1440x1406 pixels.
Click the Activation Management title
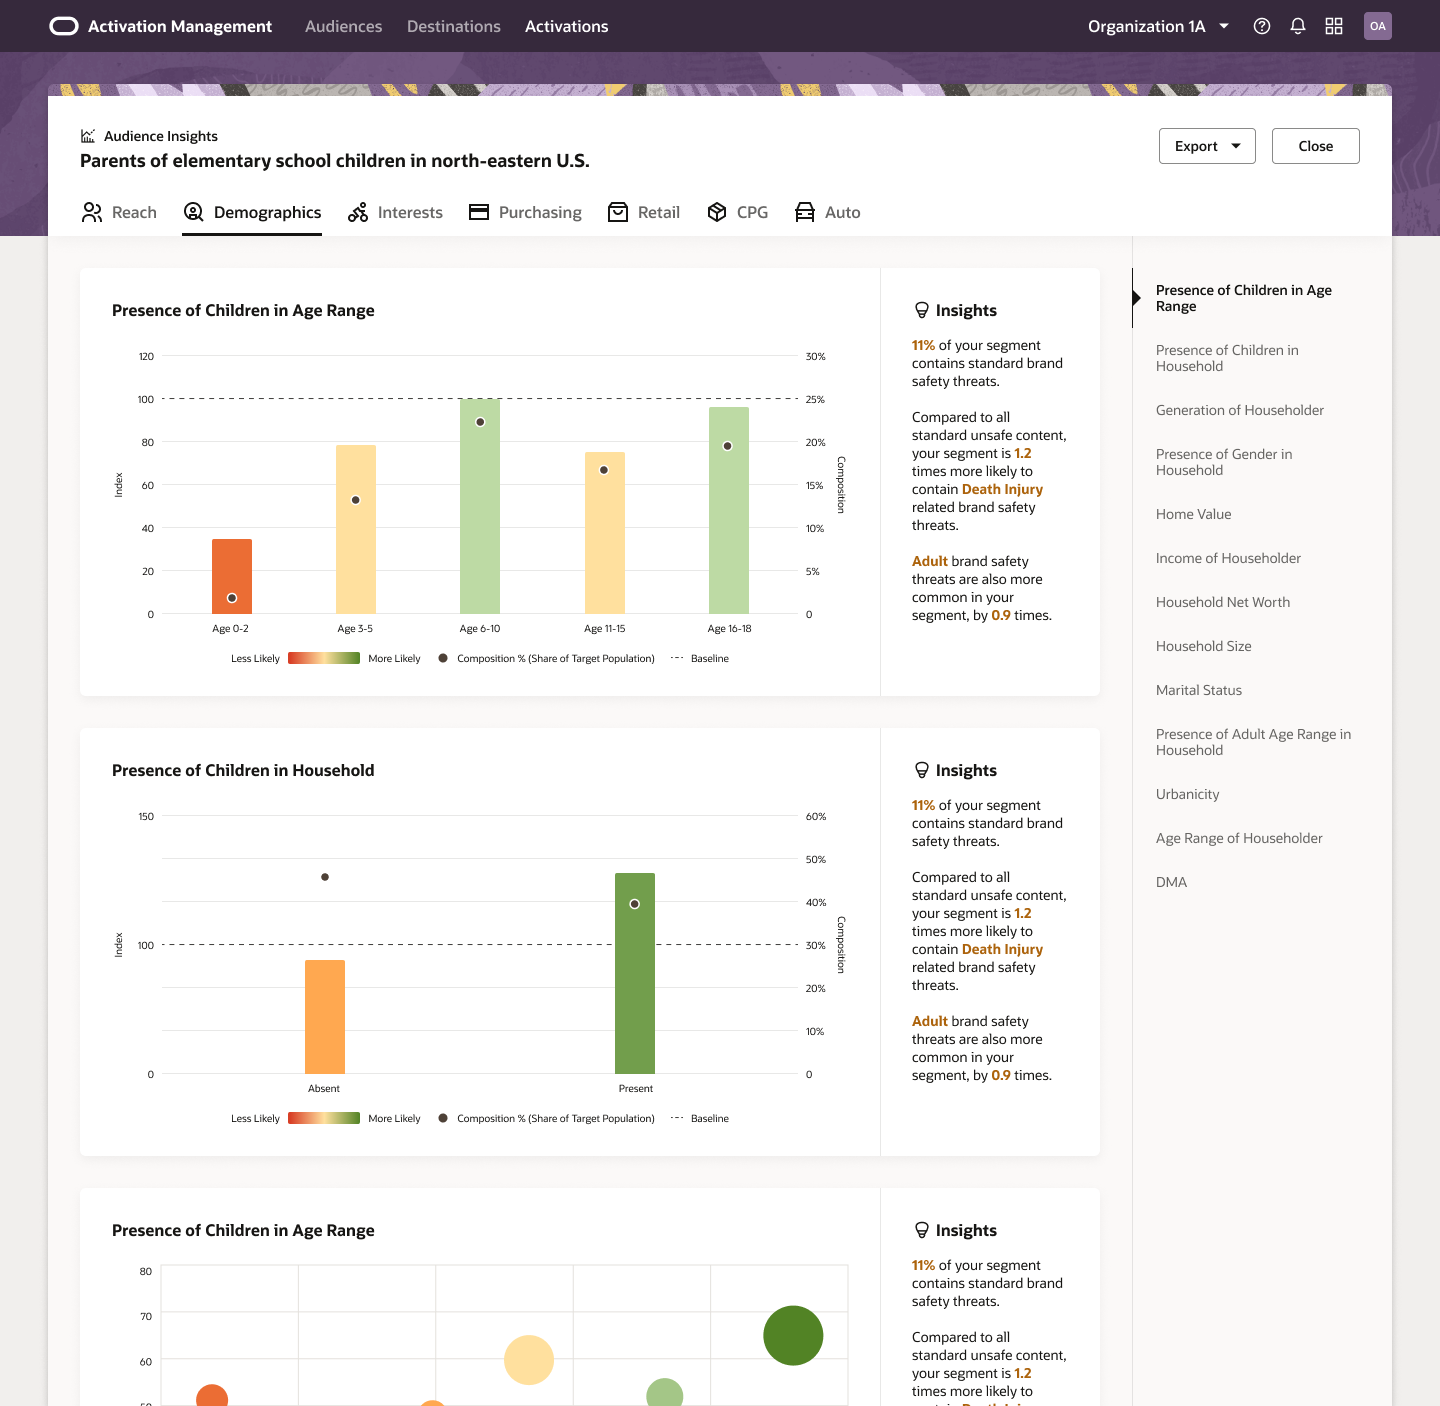(x=180, y=26)
